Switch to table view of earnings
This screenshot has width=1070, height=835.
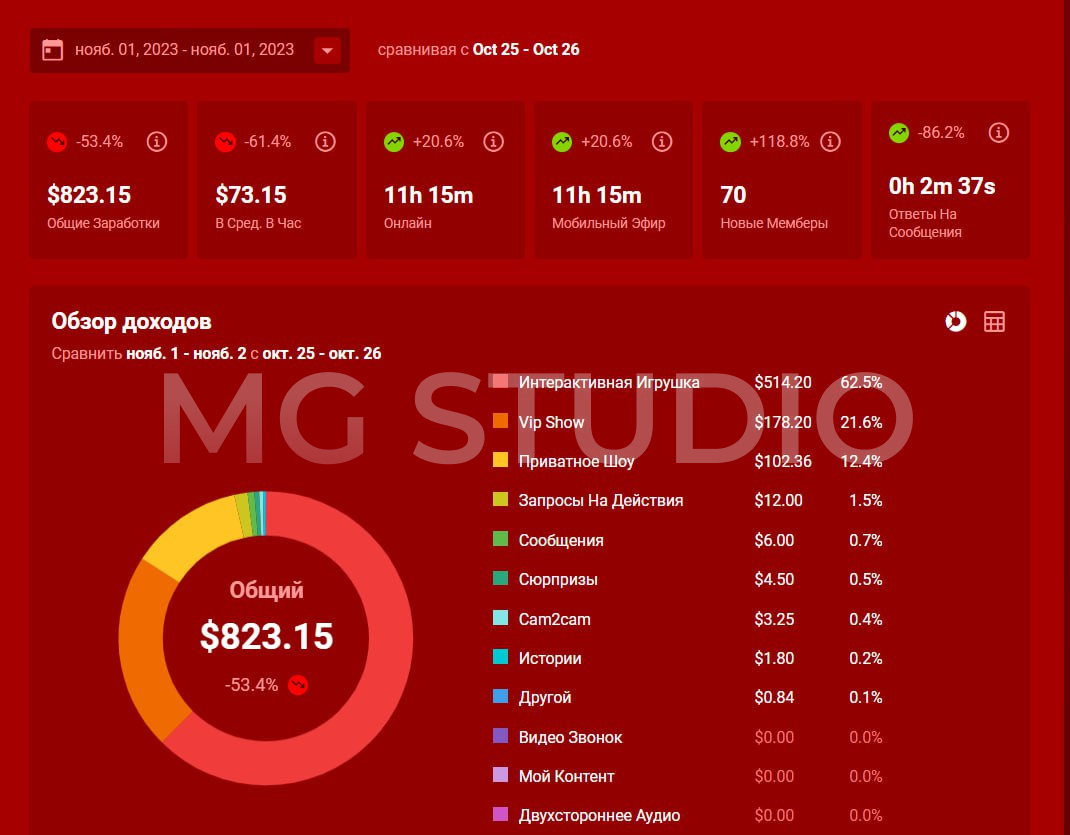coord(994,321)
